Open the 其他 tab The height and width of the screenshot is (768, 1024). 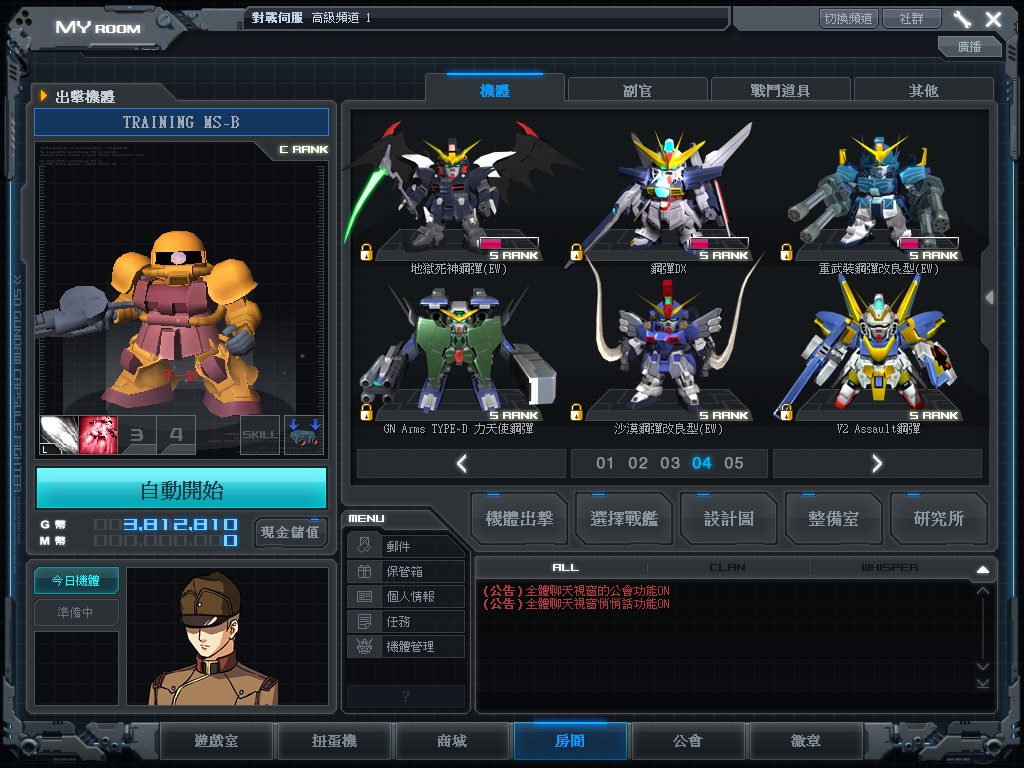(923, 90)
